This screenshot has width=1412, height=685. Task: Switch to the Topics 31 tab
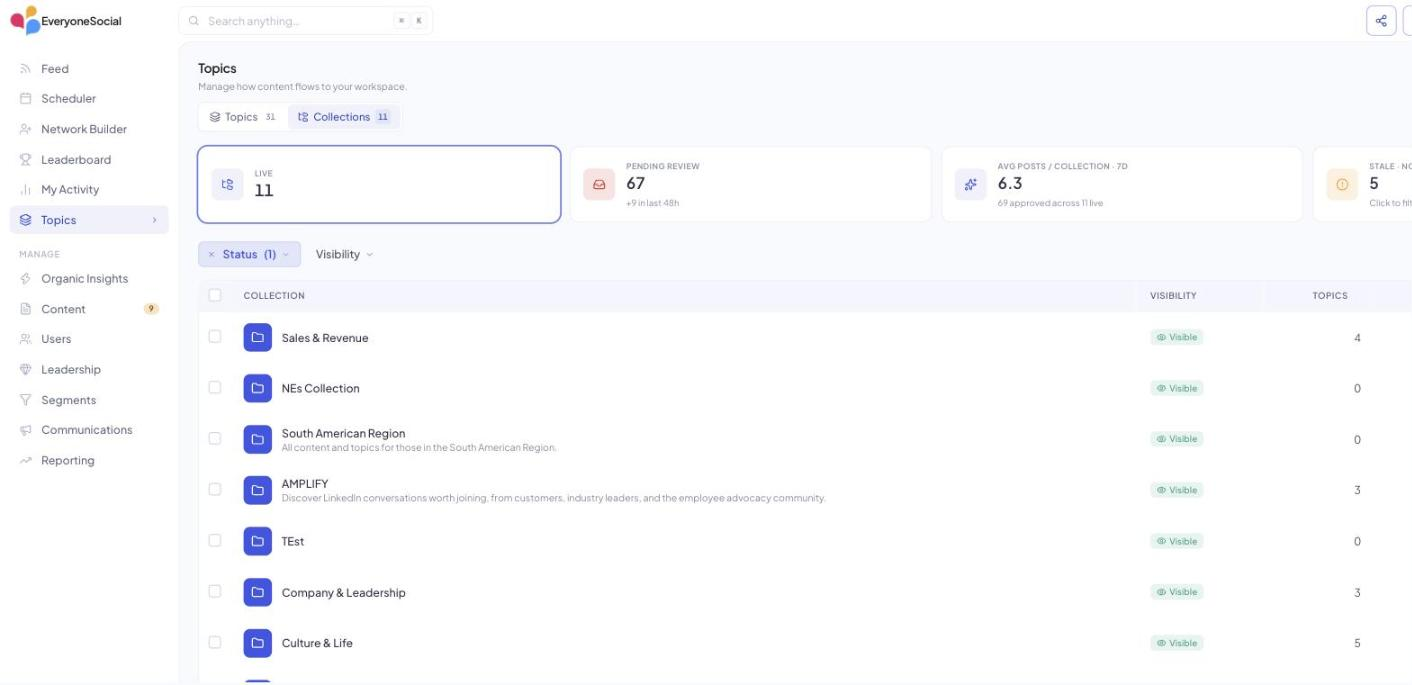[x=243, y=117]
